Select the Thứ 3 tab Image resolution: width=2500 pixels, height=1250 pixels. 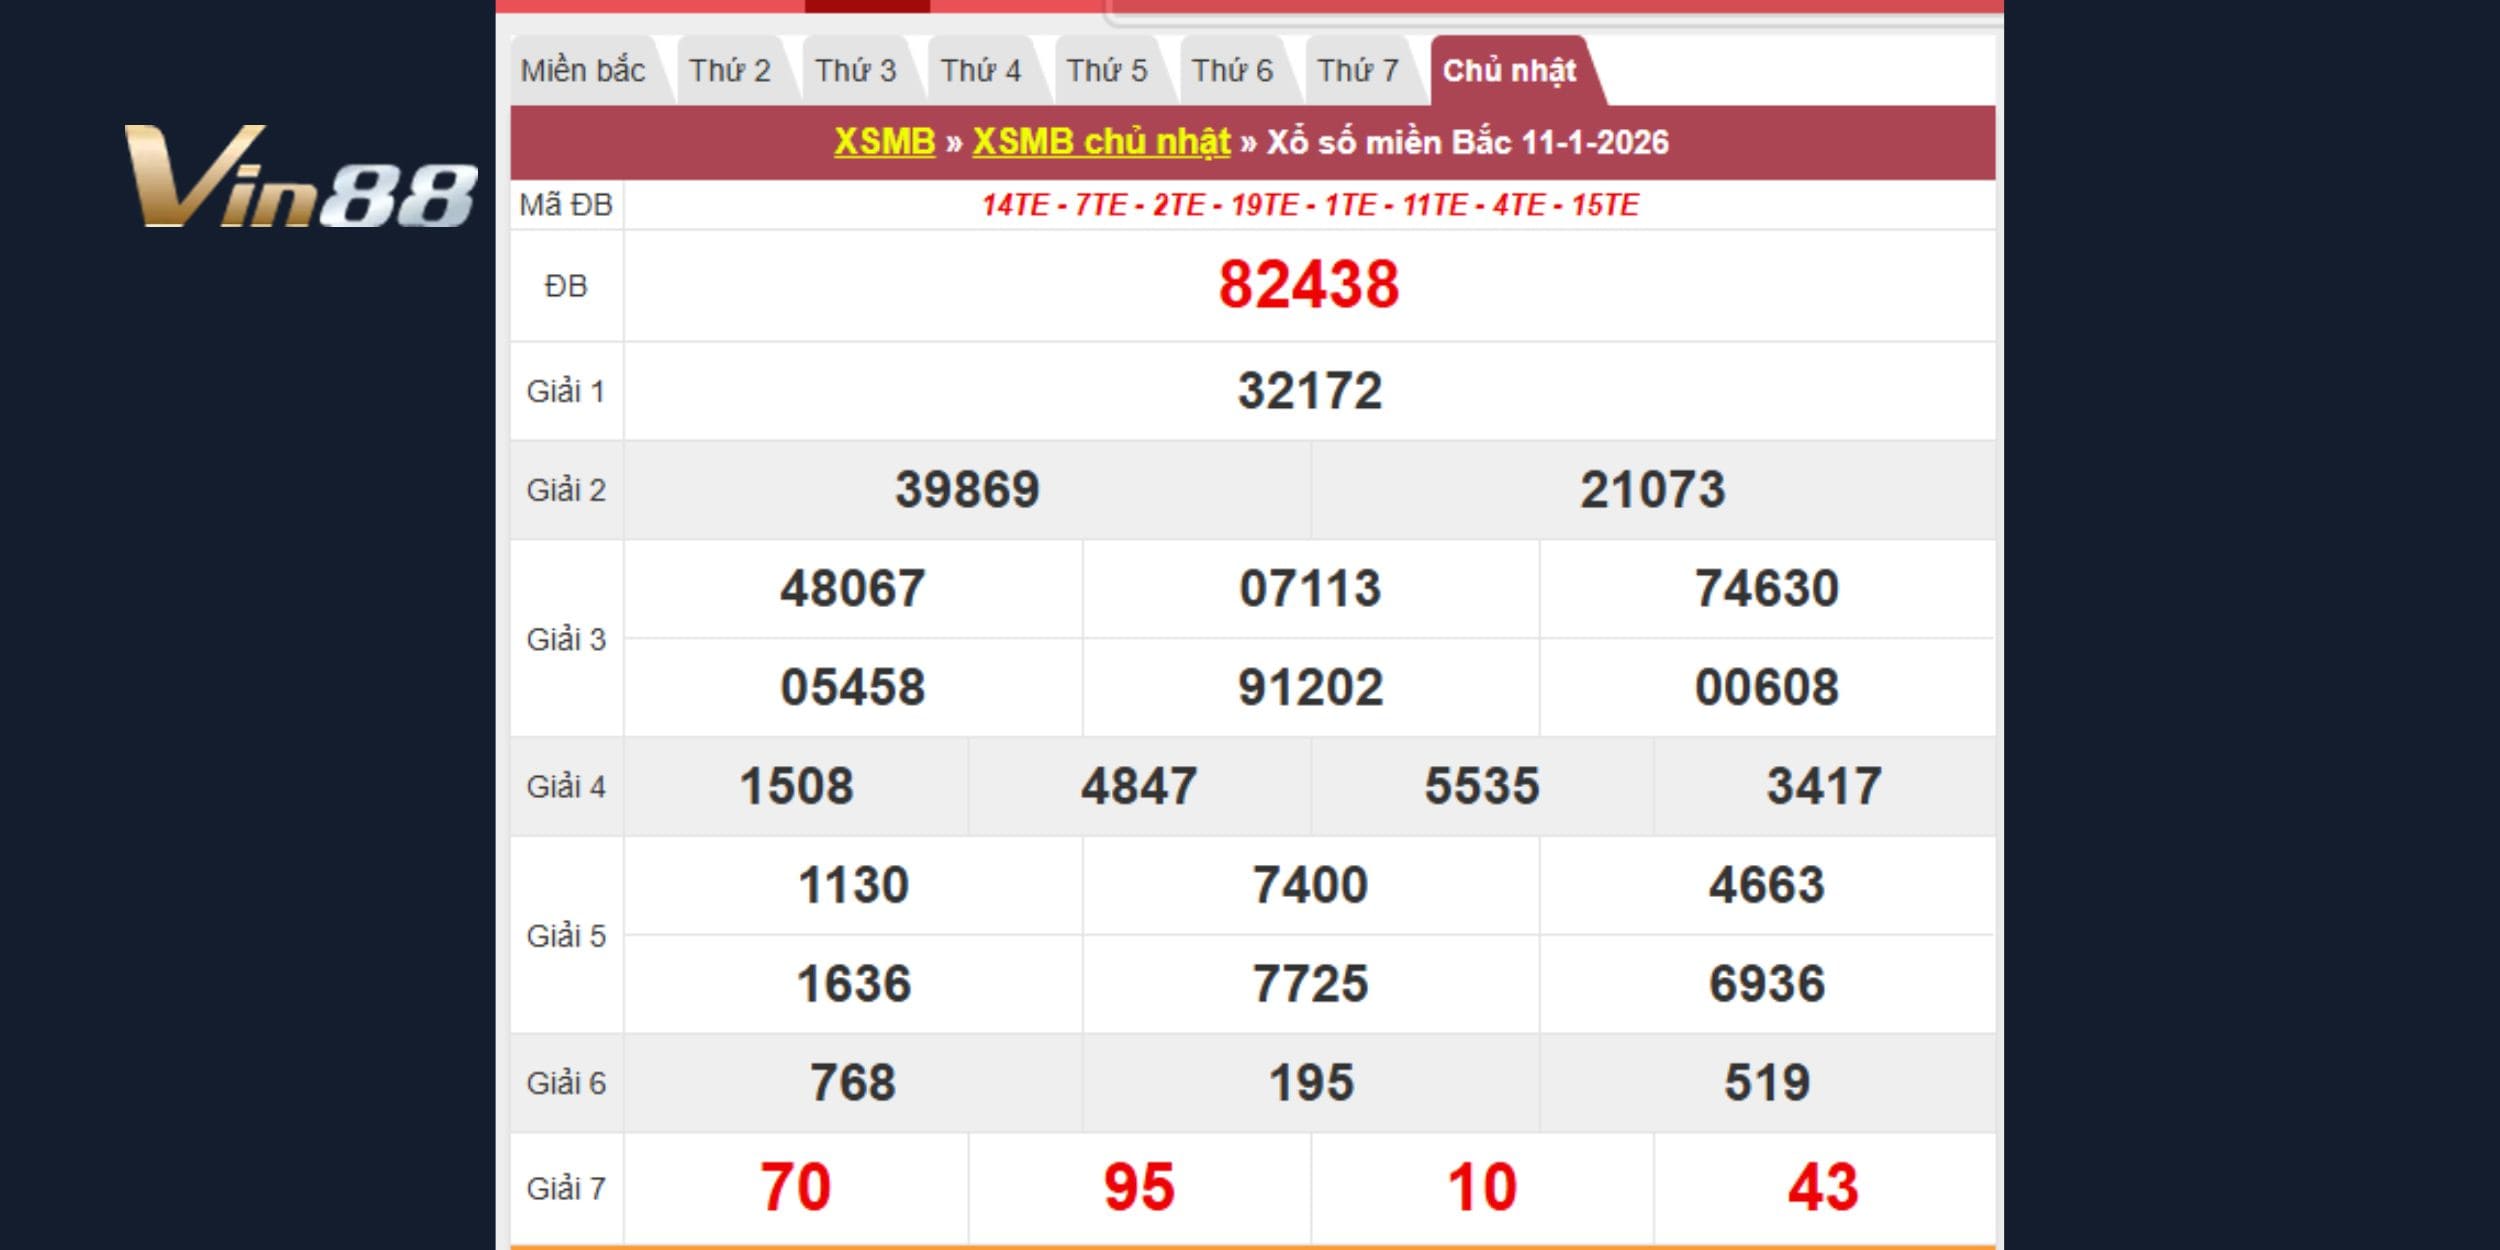pos(855,71)
